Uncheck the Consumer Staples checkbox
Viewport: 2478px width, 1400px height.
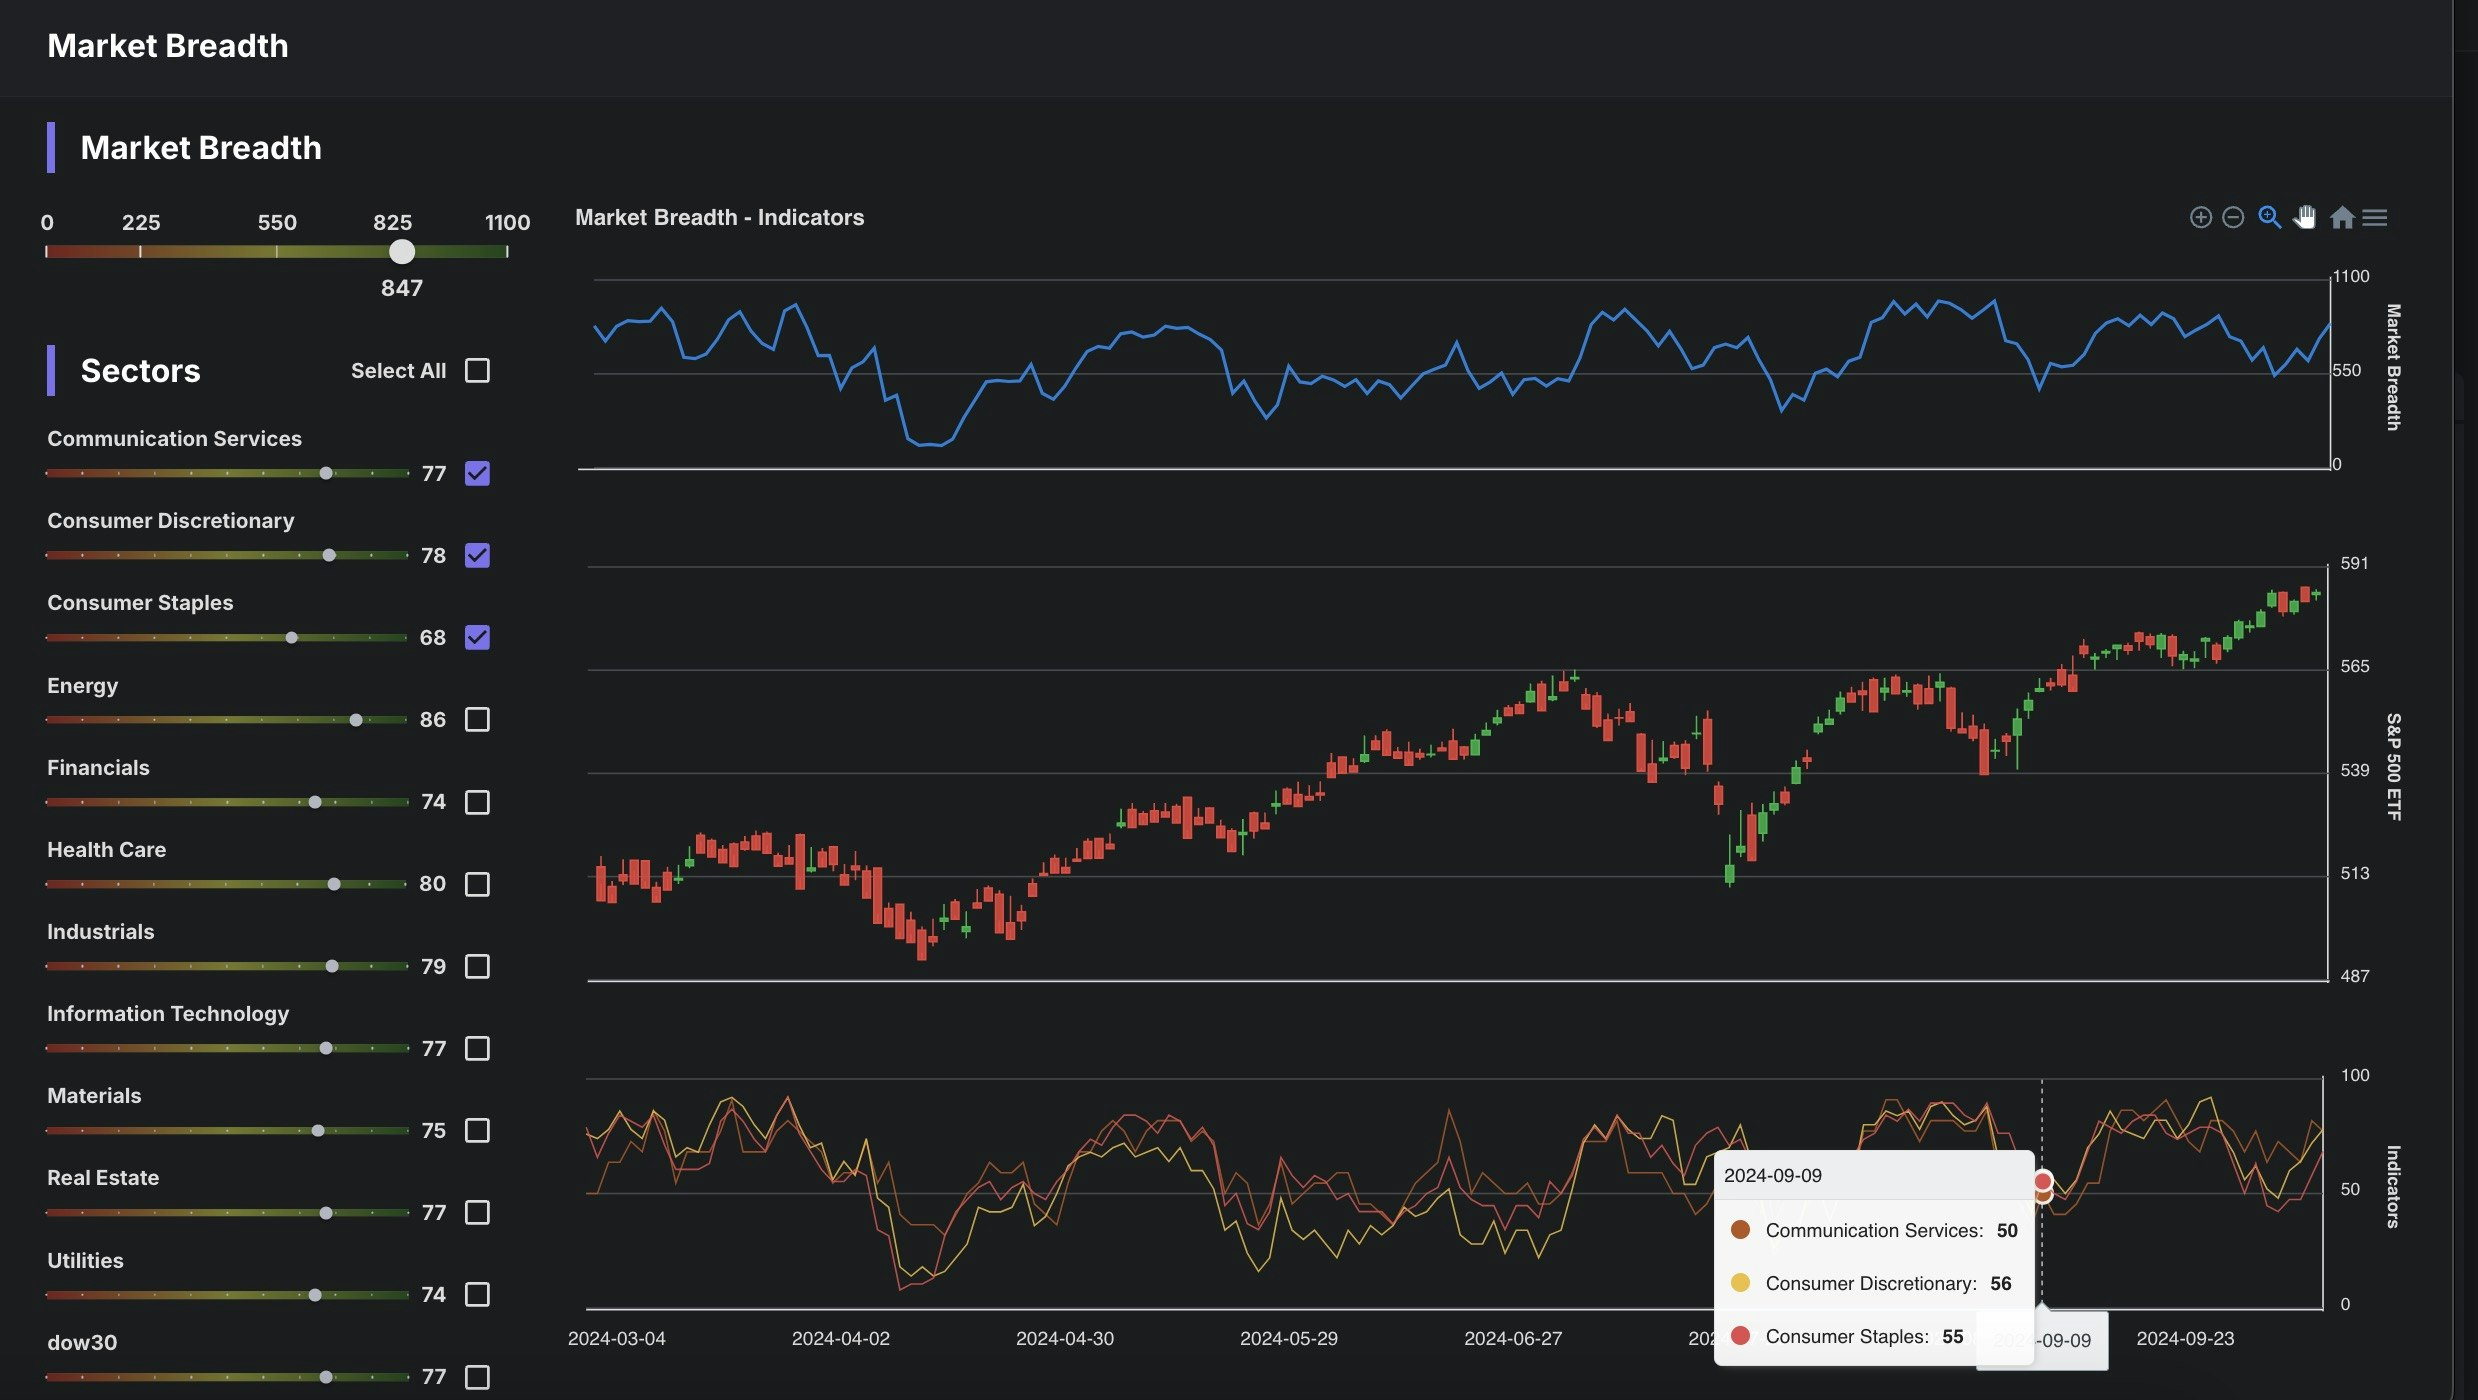[x=477, y=637]
